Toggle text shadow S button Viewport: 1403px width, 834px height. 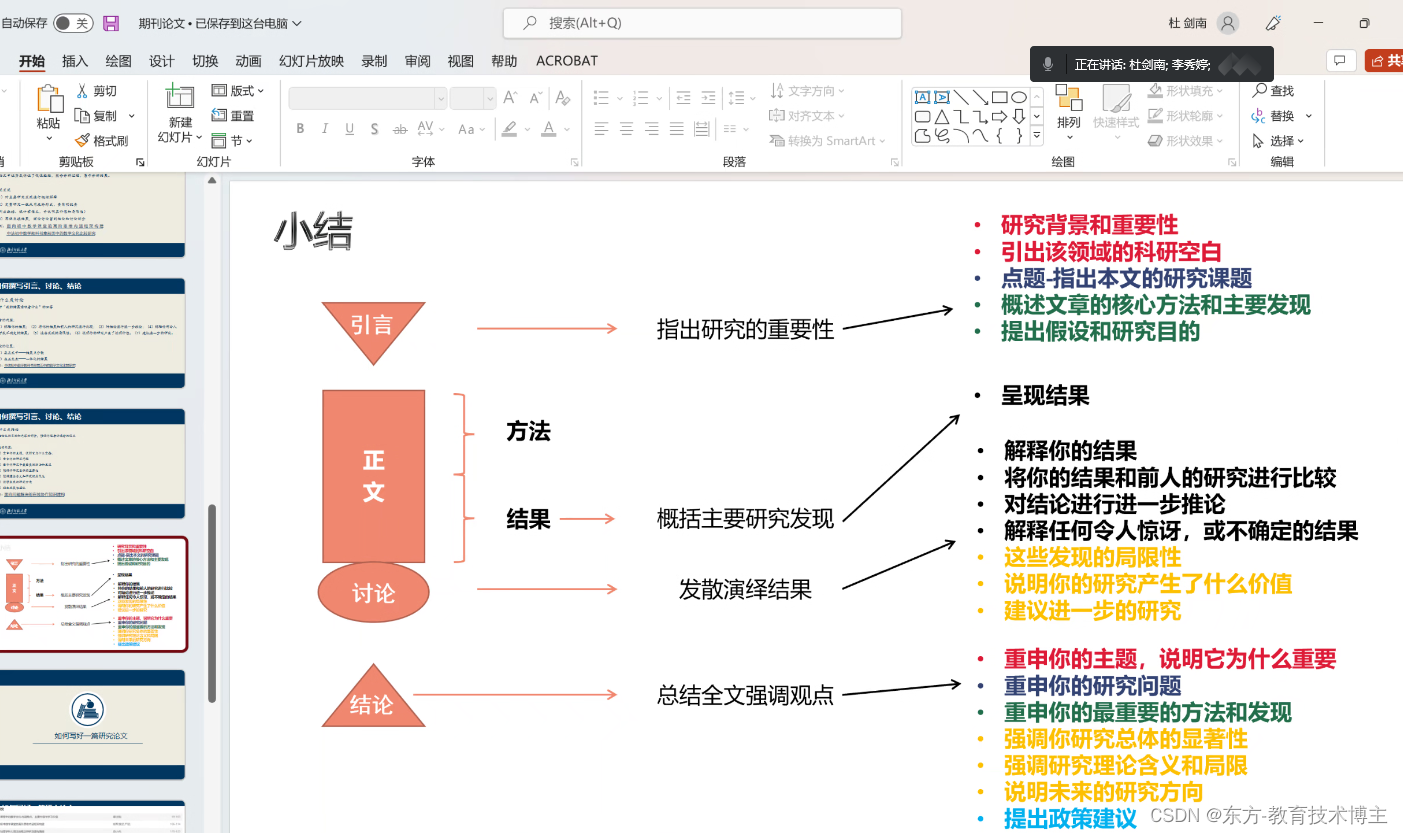[x=374, y=129]
